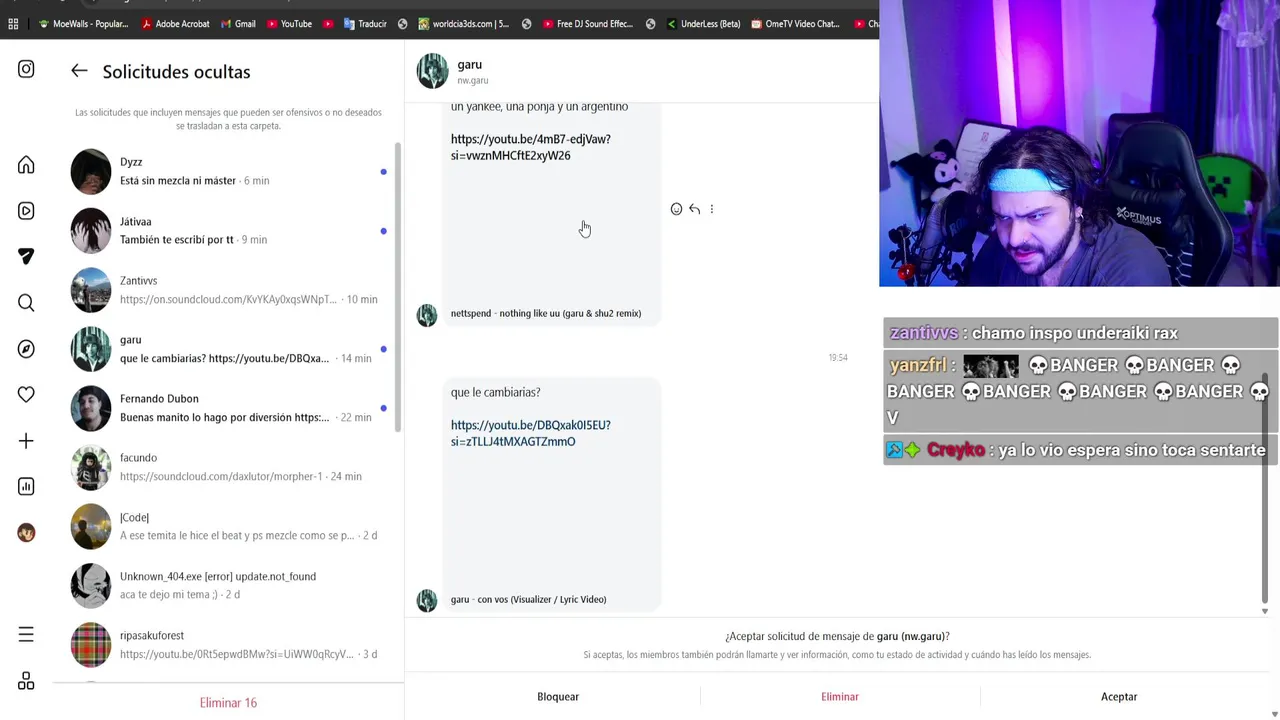Click the 19:54 timestamp
Viewport: 1280px width, 720px height.
click(x=838, y=357)
